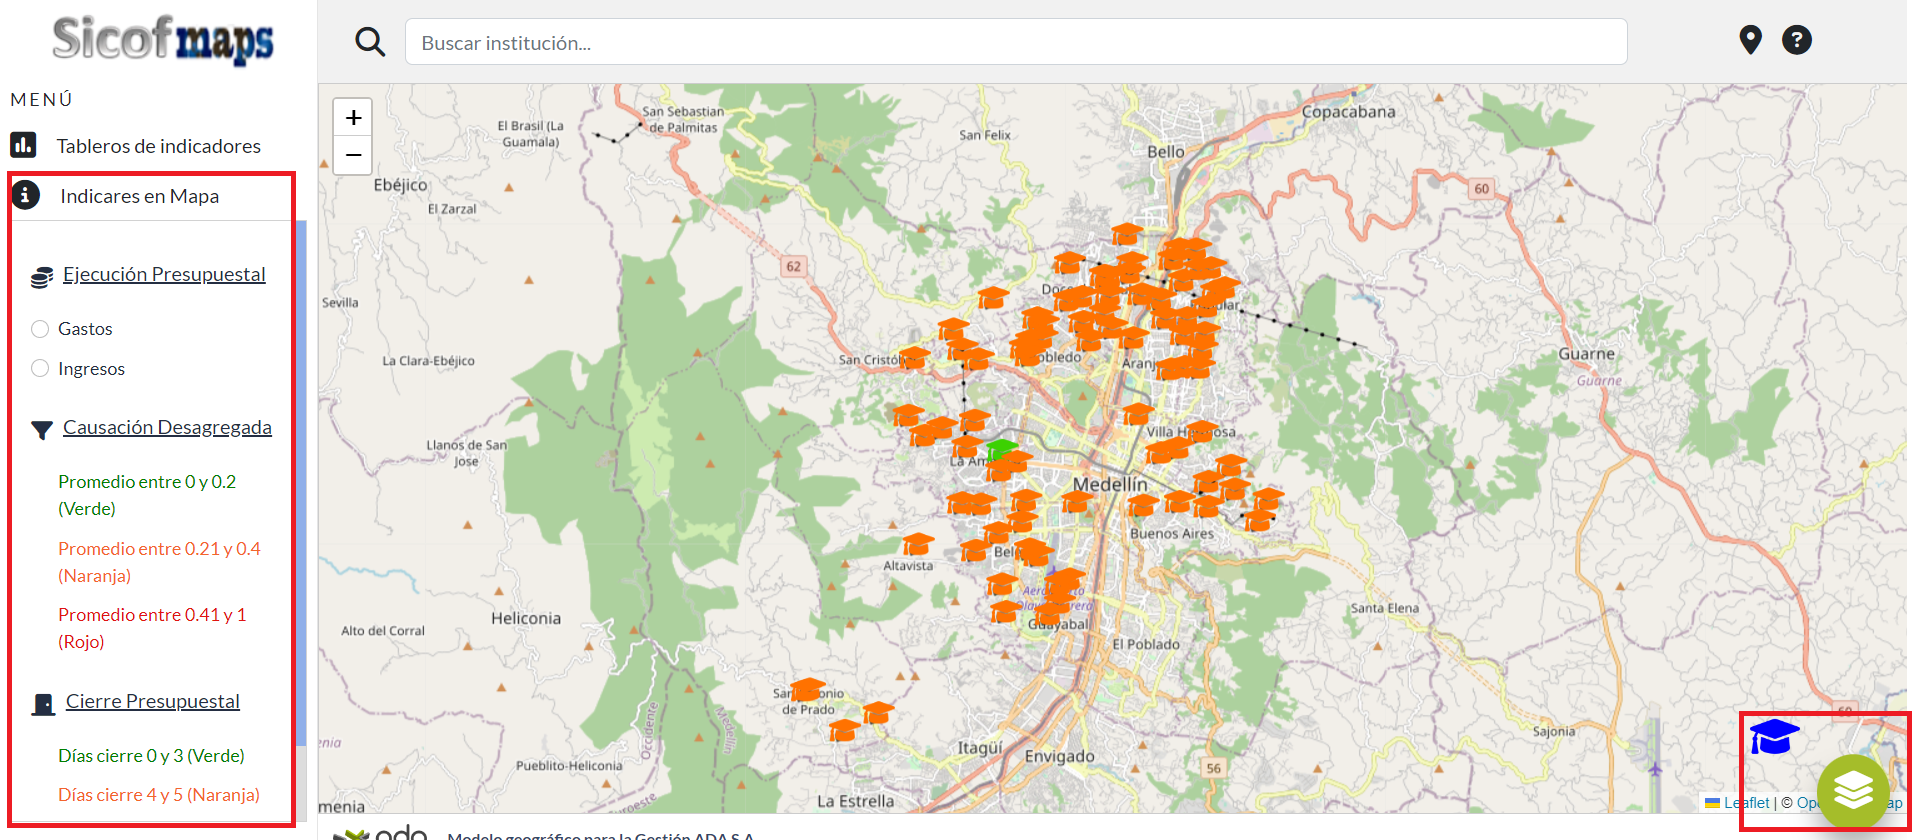Click the info icon beside Indicares en Mapa
This screenshot has height=840, width=1928.
pyautogui.click(x=26, y=195)
